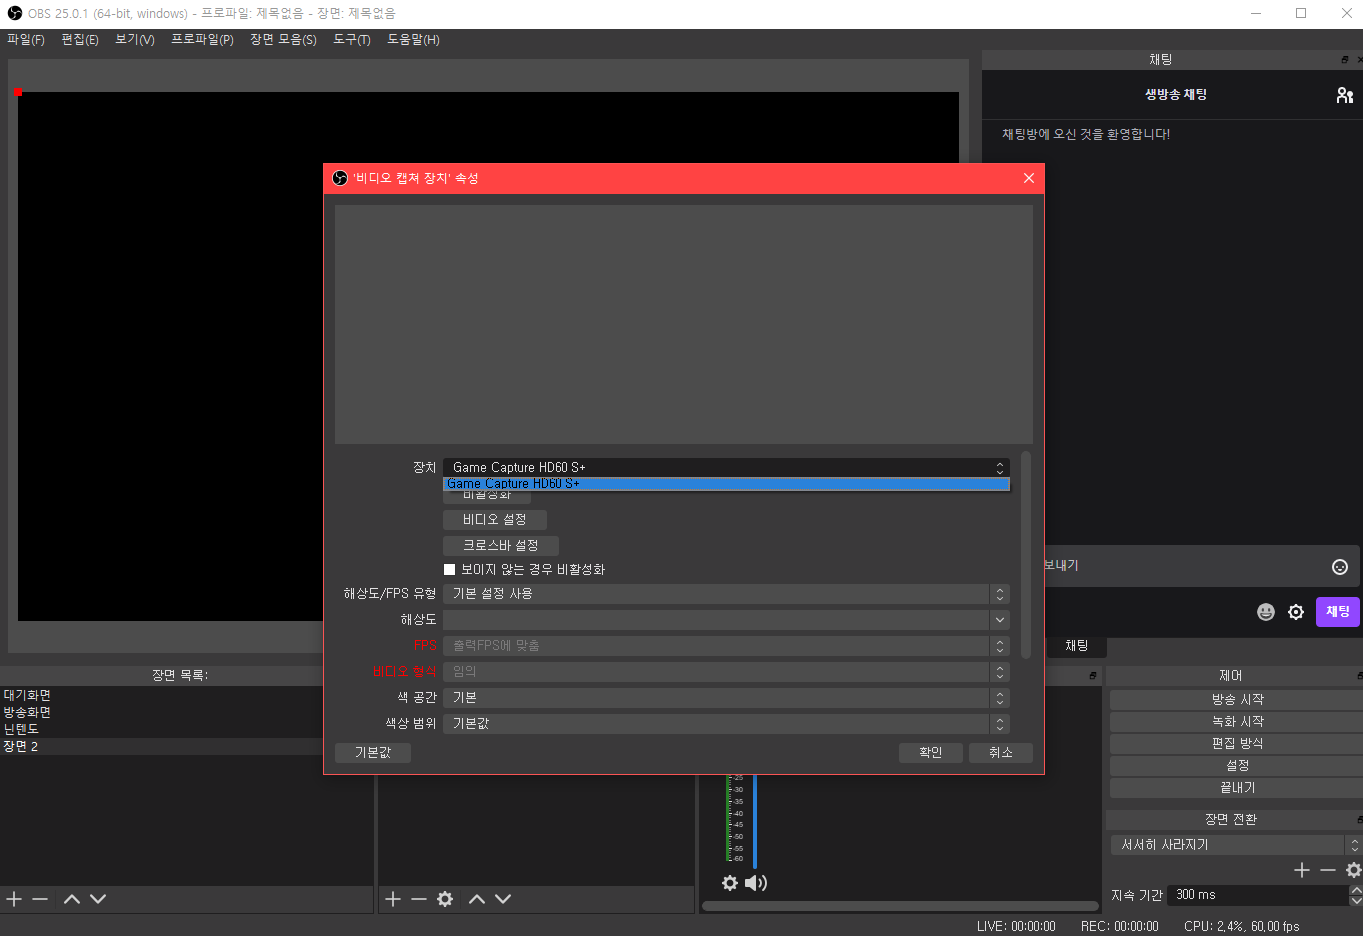Open chat settings gear icon
The height and width of the screenshot is (936, 1363).
point(1296,612)
